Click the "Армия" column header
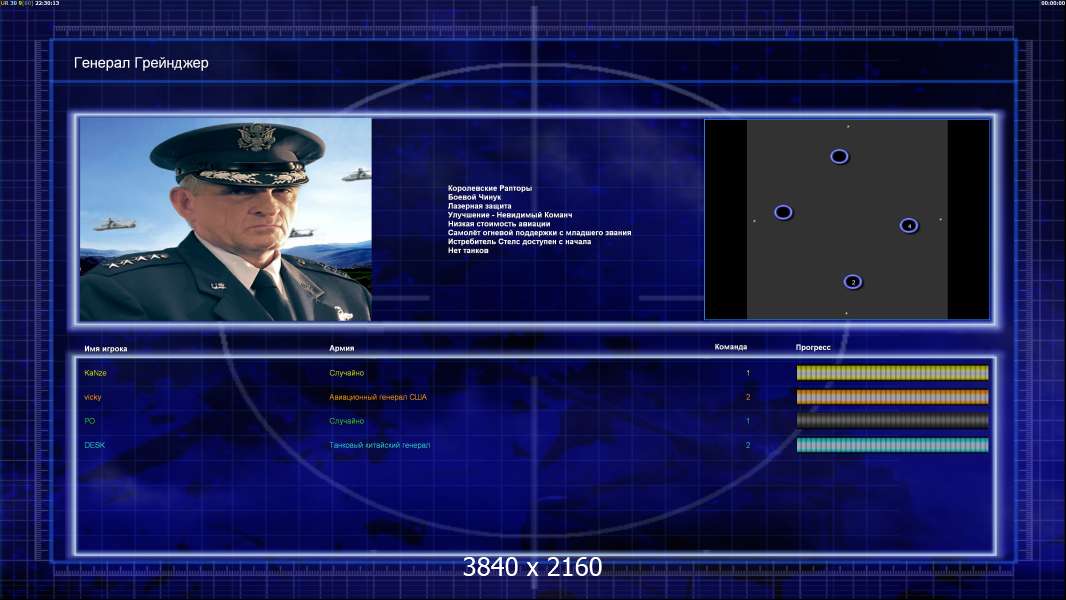This screenshot has width=1066, height=600. tap(341, 348)
